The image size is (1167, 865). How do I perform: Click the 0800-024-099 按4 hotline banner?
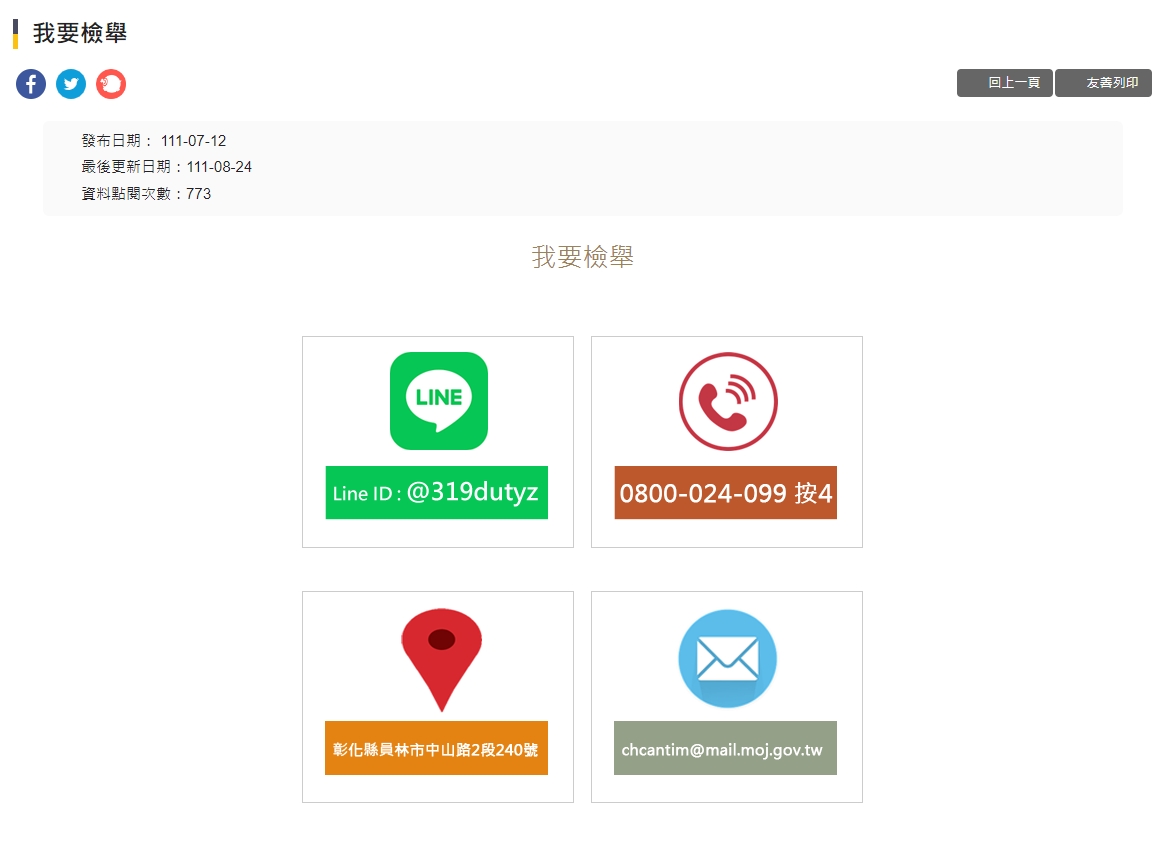tap(726, 493)
